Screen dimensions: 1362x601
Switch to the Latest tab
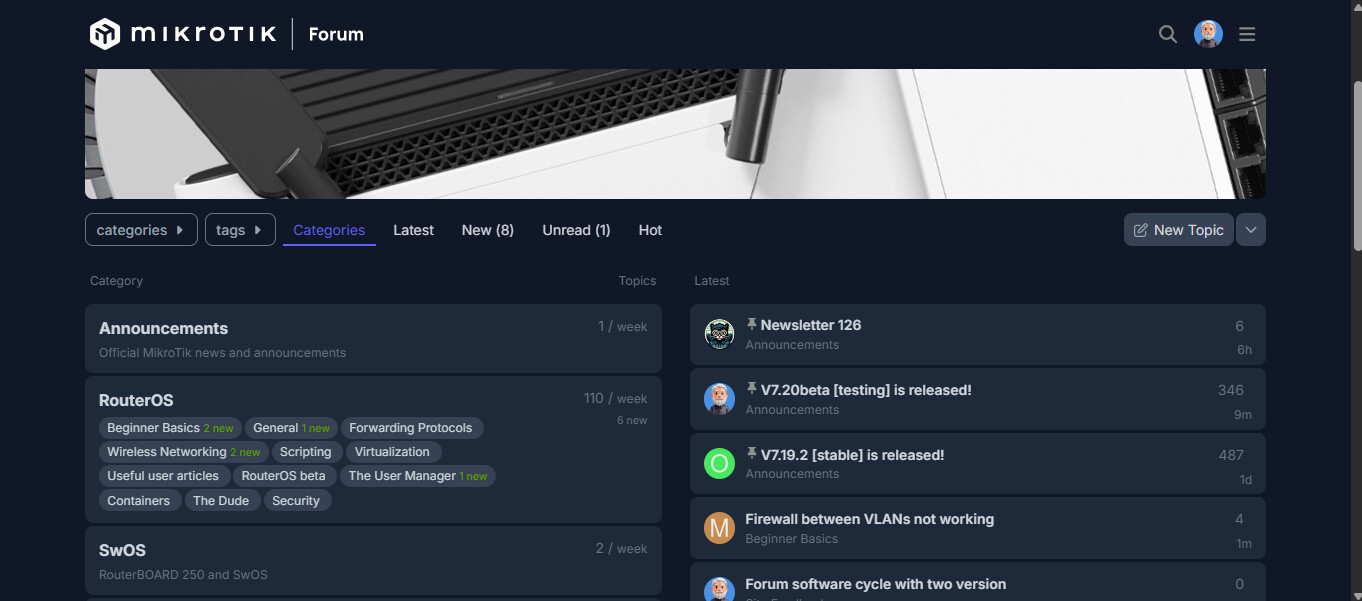click(x=413, y=230)
